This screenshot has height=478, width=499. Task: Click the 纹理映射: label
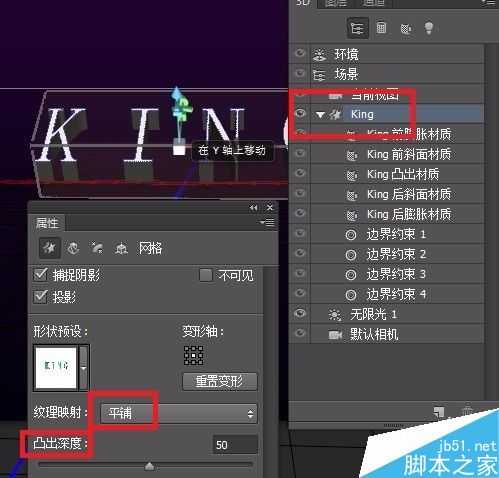pos(60,413)
